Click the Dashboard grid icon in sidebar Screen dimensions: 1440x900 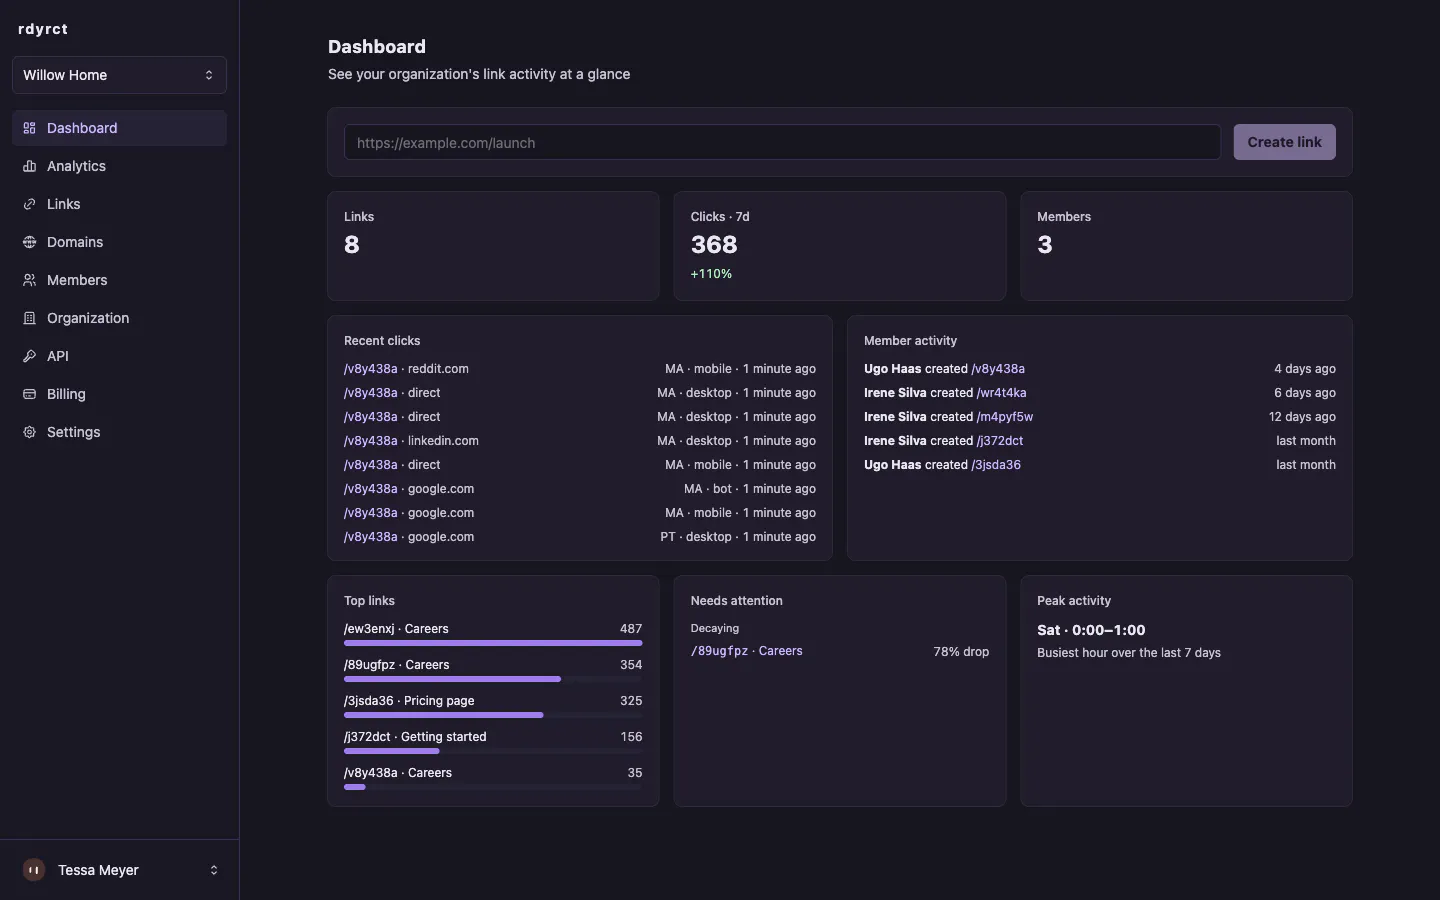[29, 128]
